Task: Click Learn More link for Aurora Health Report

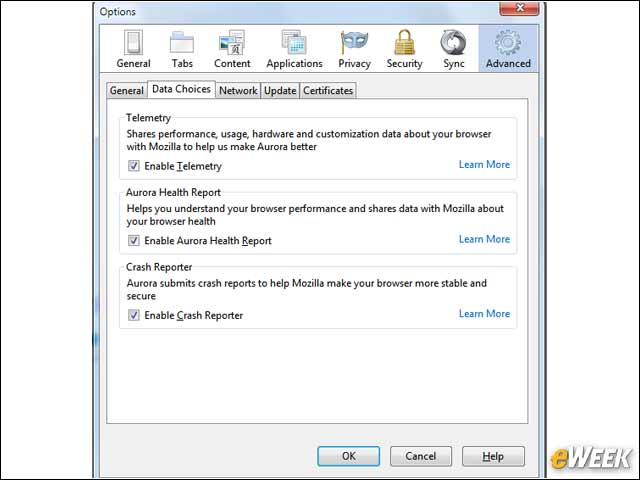Action: click(x=484, y=239)
